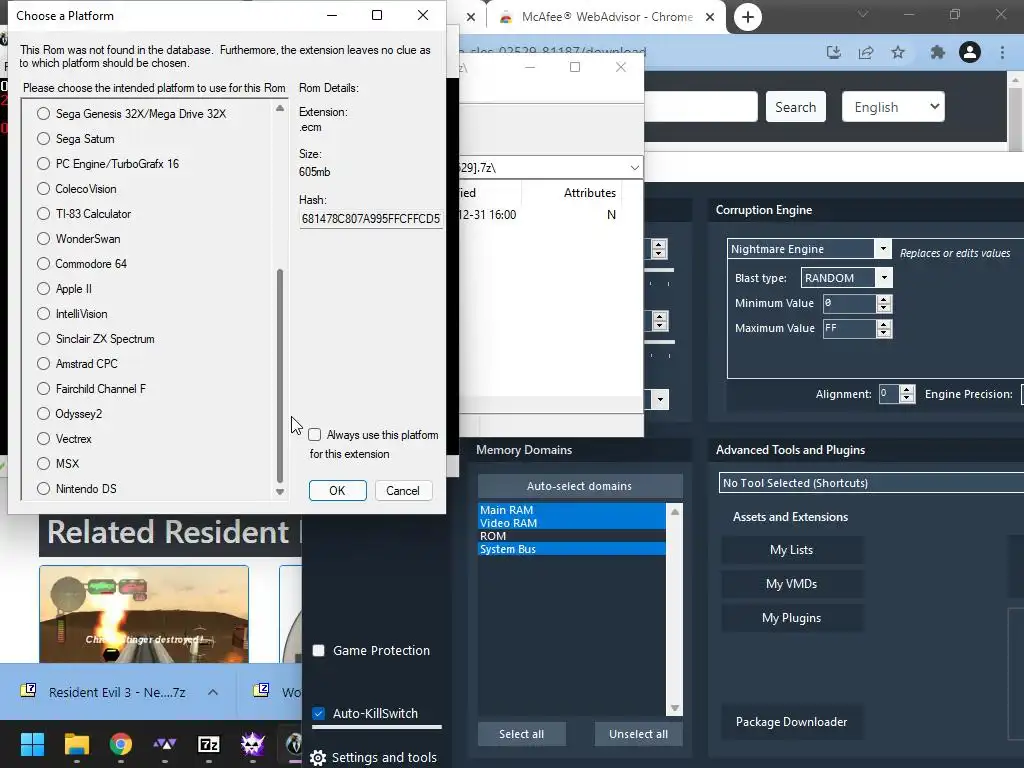Click Auto-select domains button

pos(580,486)
